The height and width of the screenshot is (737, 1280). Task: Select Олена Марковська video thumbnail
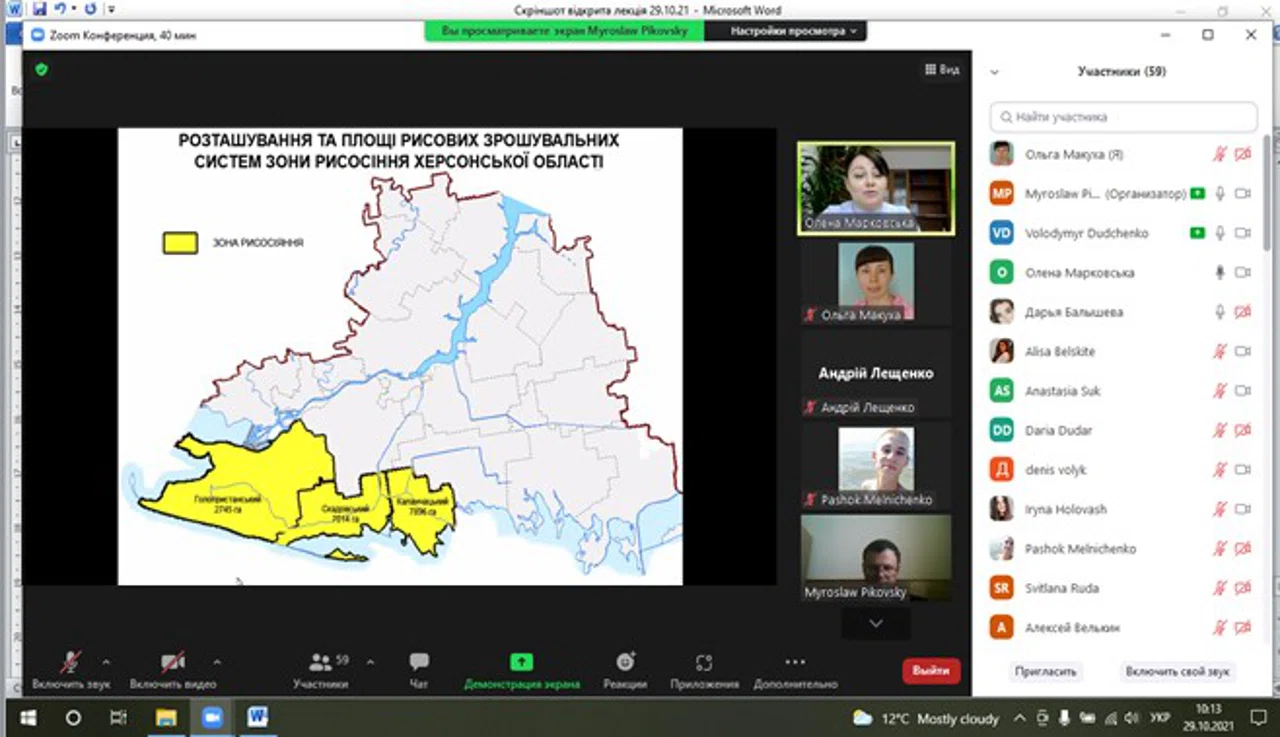point(875,188)
